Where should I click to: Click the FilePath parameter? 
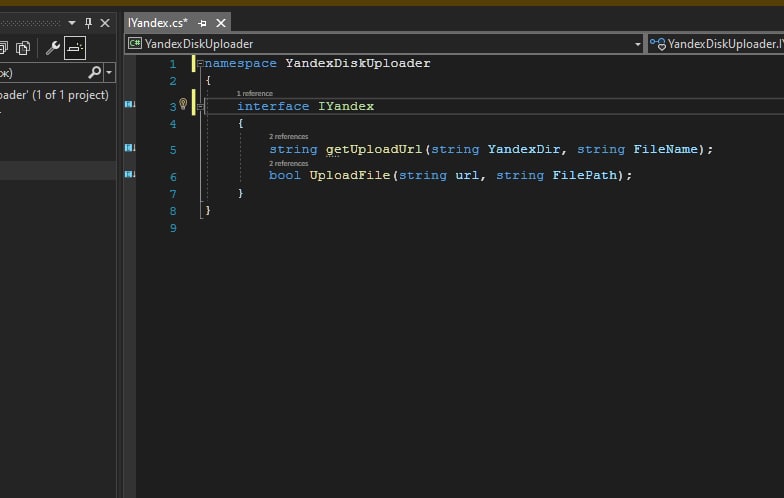[x=584, y=175]
